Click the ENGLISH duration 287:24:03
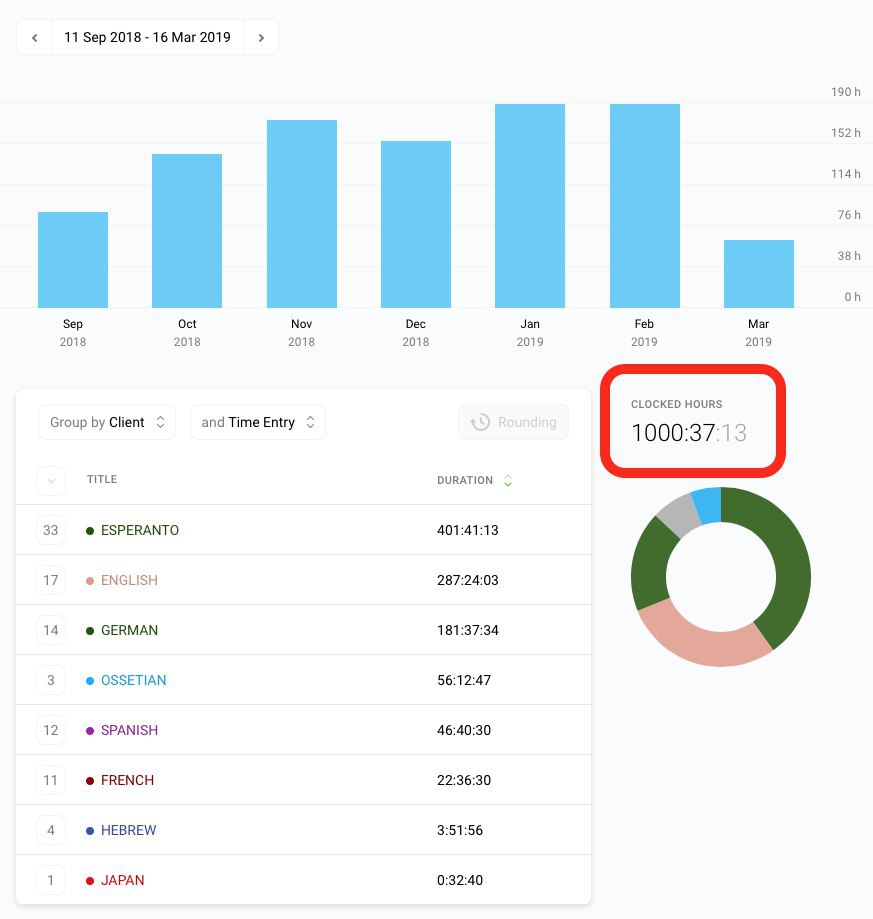The height and width of the screenshot is (919, 873). click(x=468, y=580)
